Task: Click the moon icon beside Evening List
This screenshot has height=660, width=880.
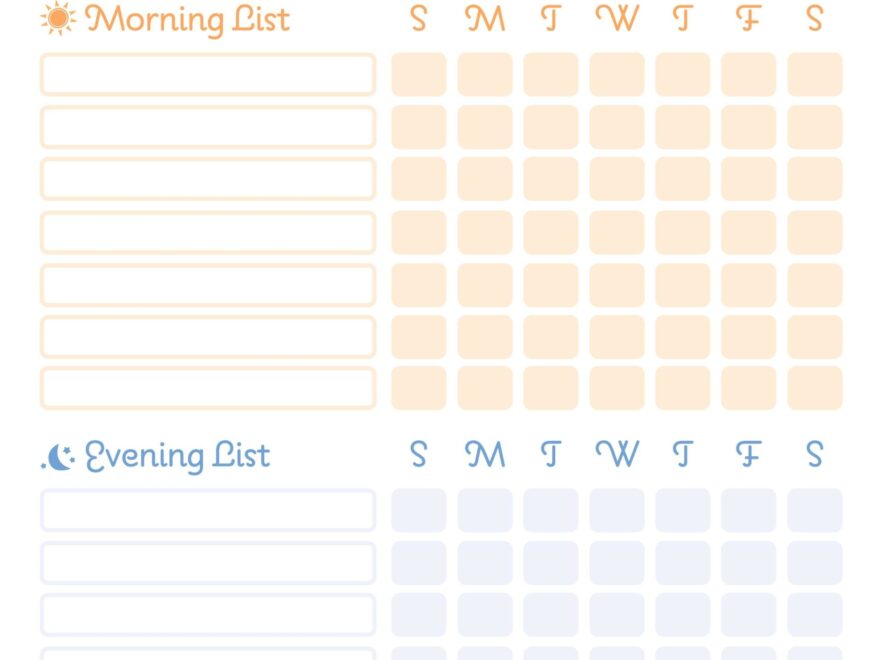Action: pos(59,457)
